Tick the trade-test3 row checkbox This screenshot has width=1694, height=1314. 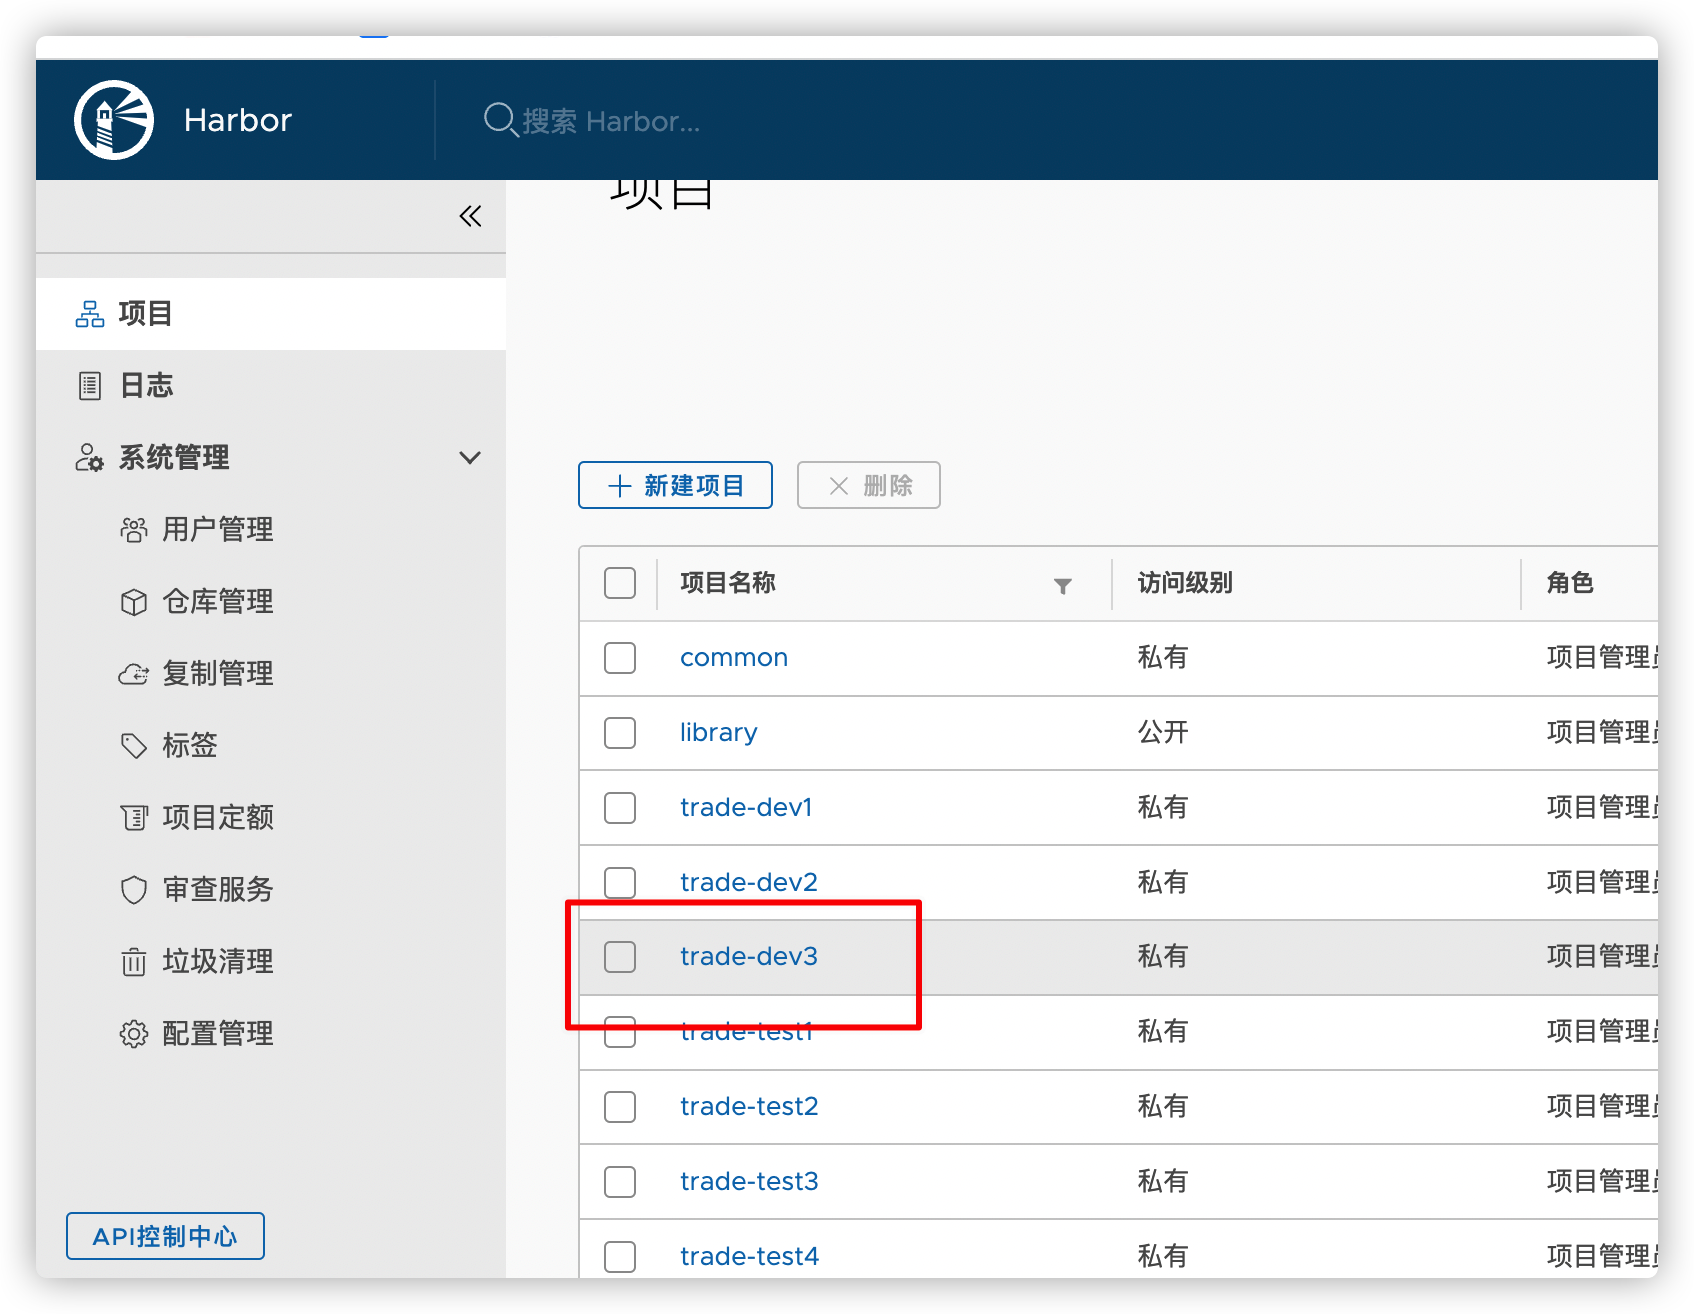coord(620,1182)
